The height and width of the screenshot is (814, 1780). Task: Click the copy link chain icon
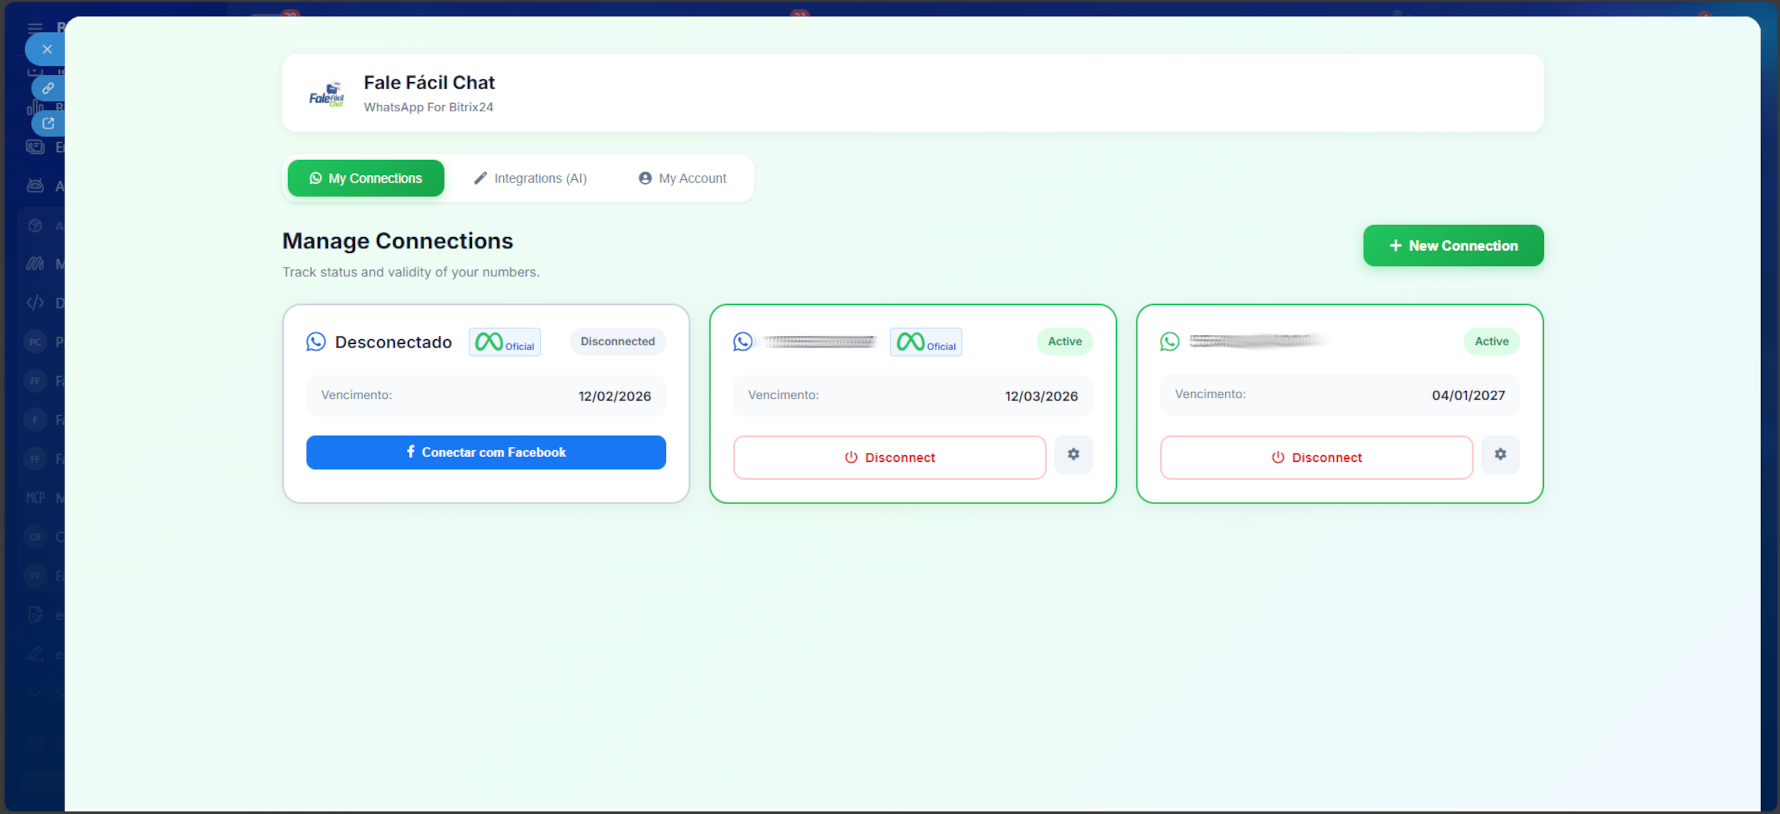[48, 88]
